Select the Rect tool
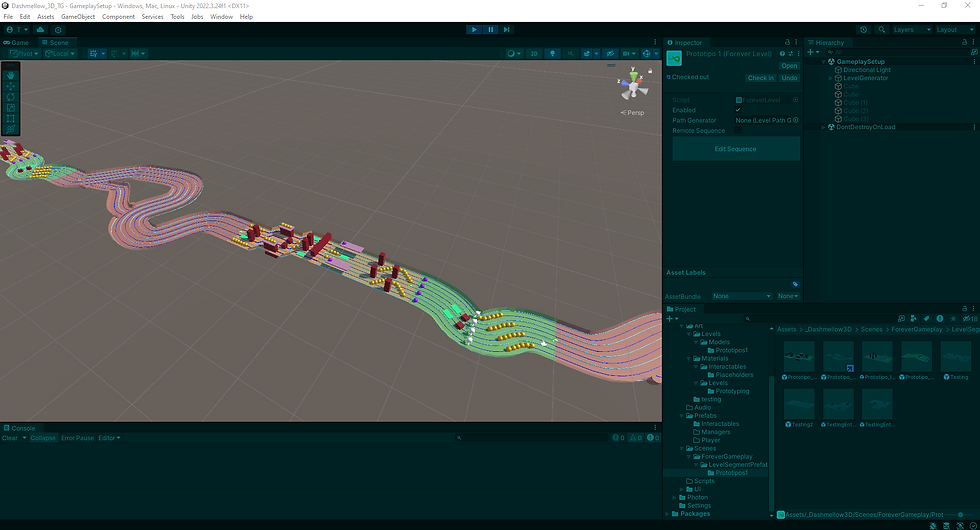The image size is (980, 530). click(x=11, y=118)
